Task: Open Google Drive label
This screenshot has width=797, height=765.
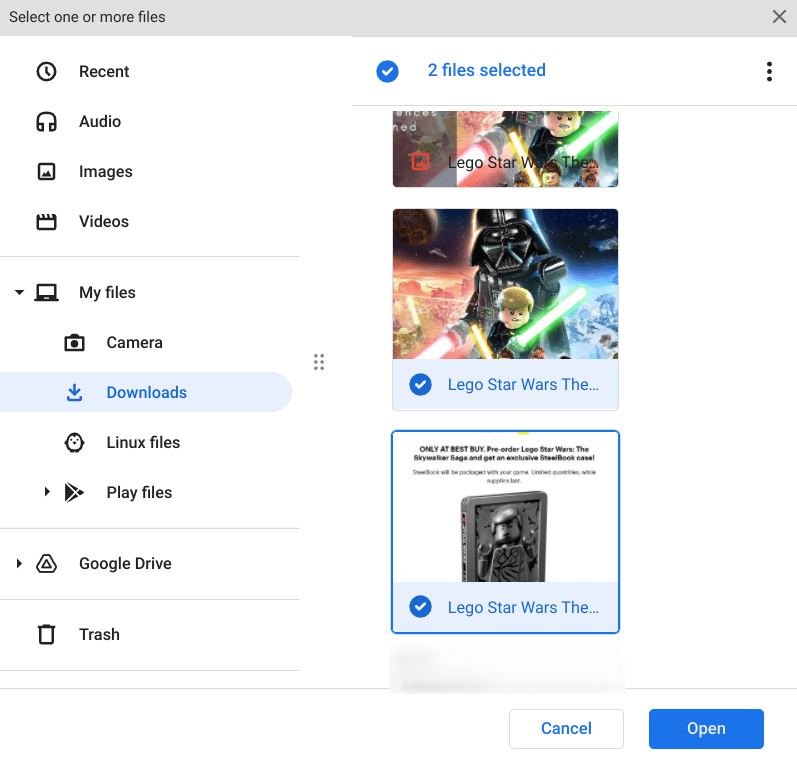Action: 125,564
